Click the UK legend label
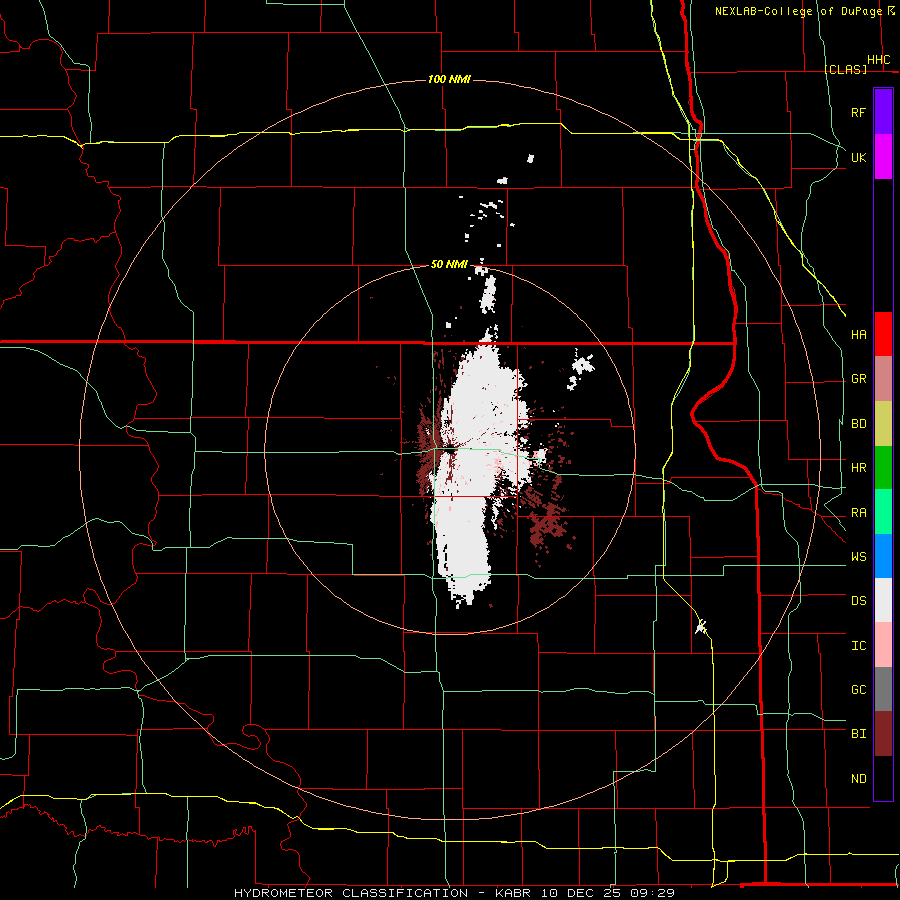The height and width of the screenshot is (900, 900). [x=859, y=158]
